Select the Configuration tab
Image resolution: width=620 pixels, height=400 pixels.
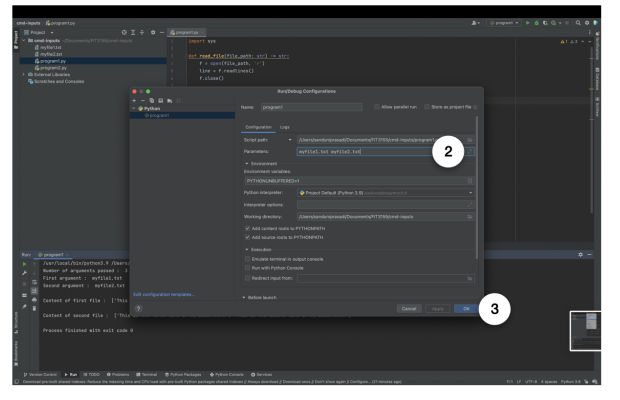pos(258,127)
